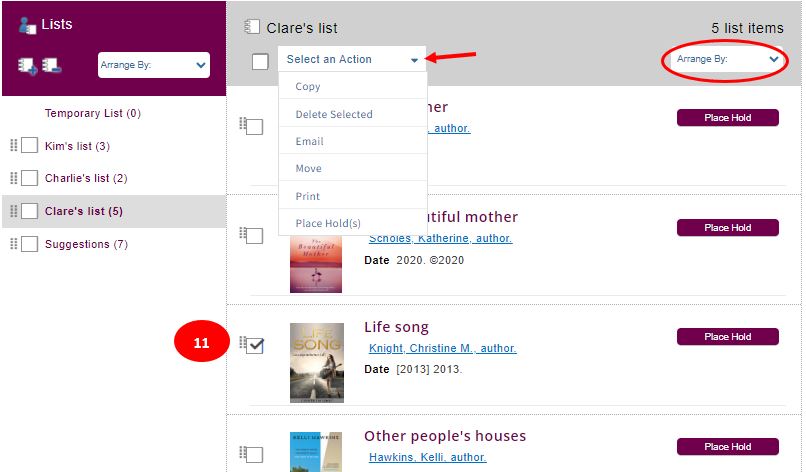This screenshot has height=472, width=806.
Task: Select Email in the action menu
Action: [309, 141]
